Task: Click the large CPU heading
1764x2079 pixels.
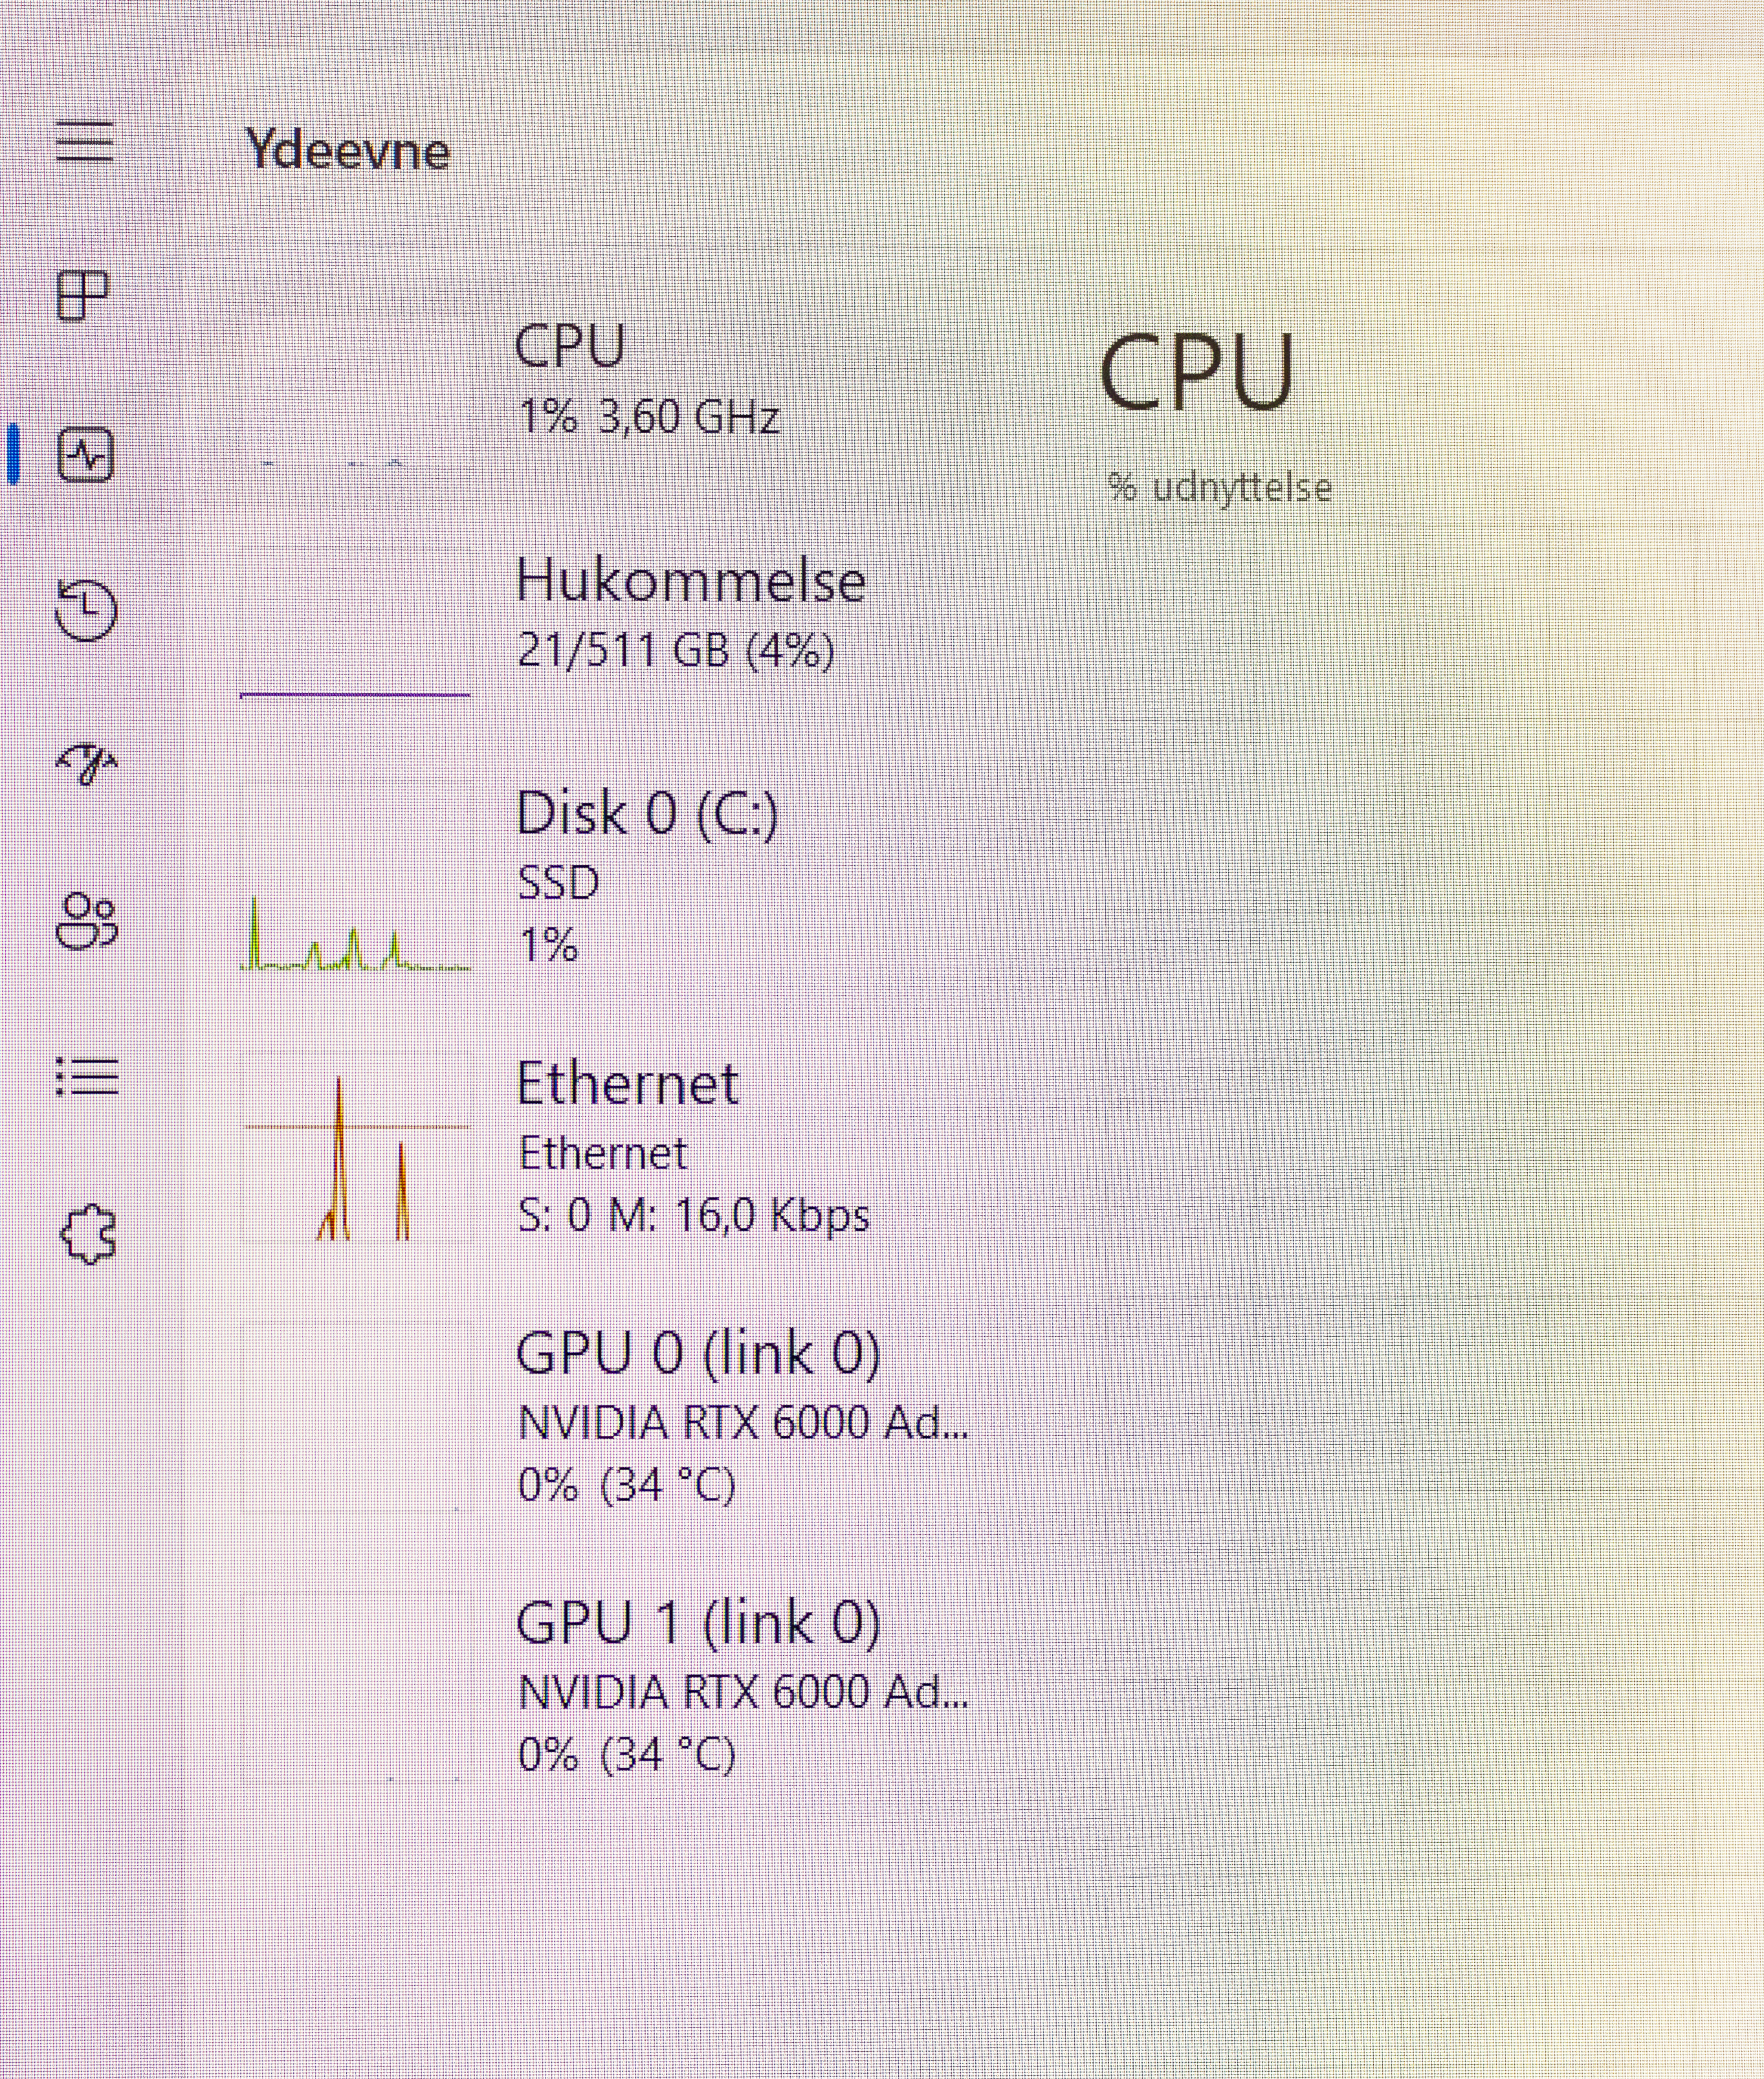Action: pyautogui.click(x=1196, y=372)
